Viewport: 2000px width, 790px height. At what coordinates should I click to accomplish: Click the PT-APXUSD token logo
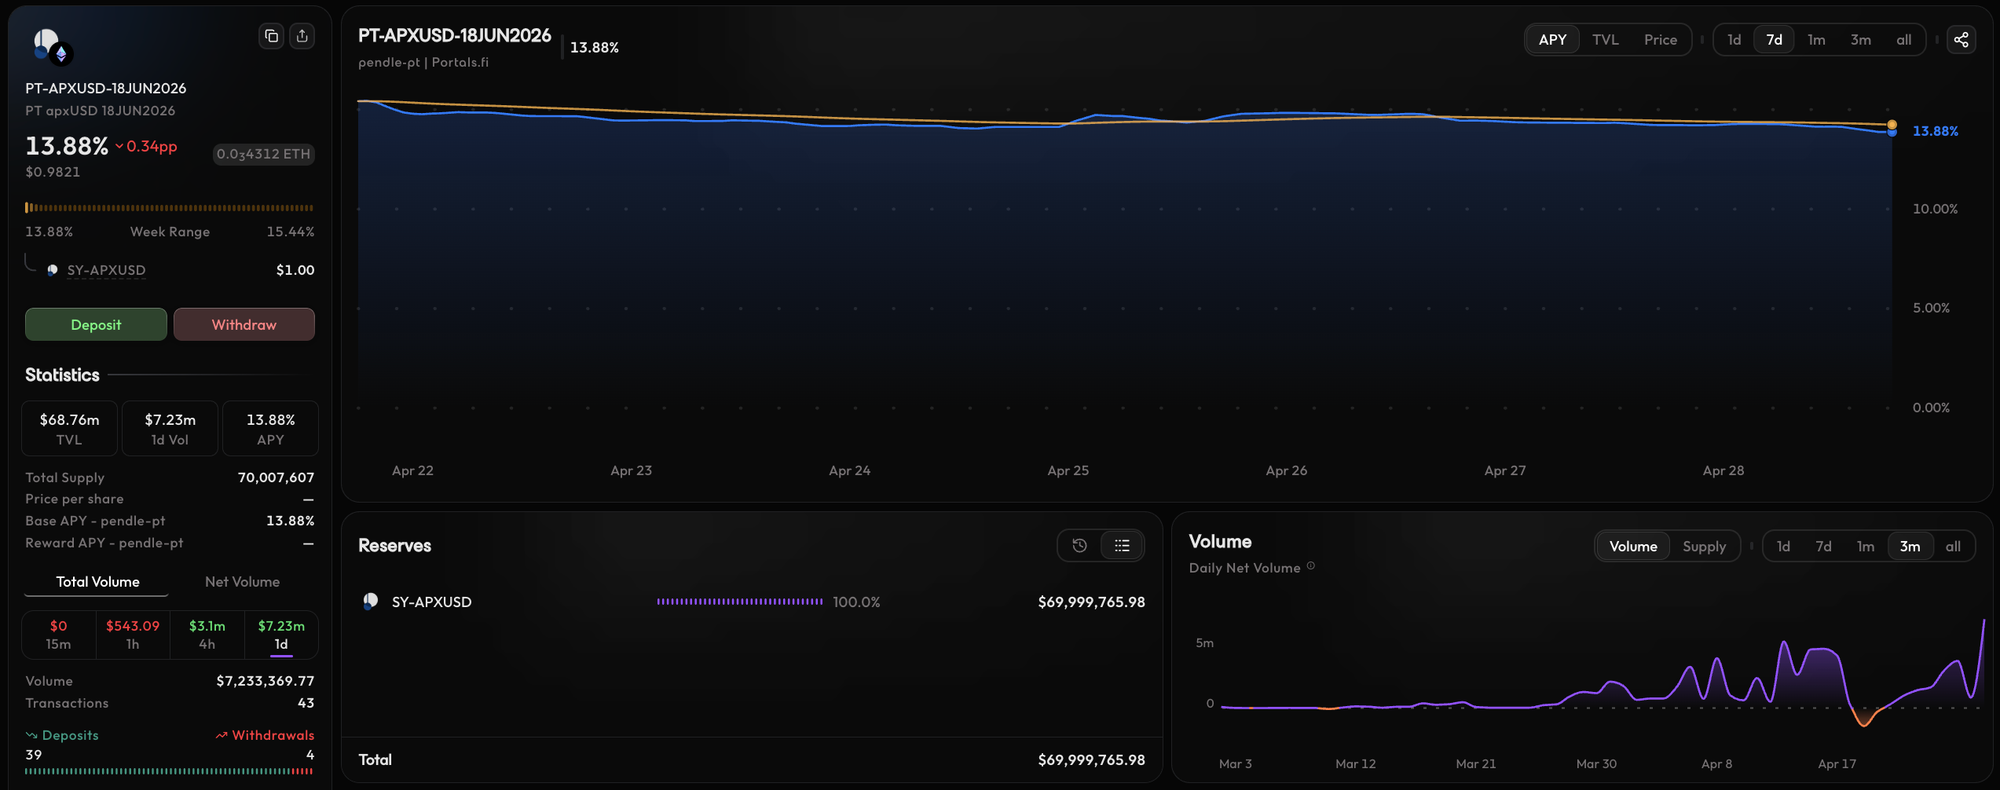point(50,46)
